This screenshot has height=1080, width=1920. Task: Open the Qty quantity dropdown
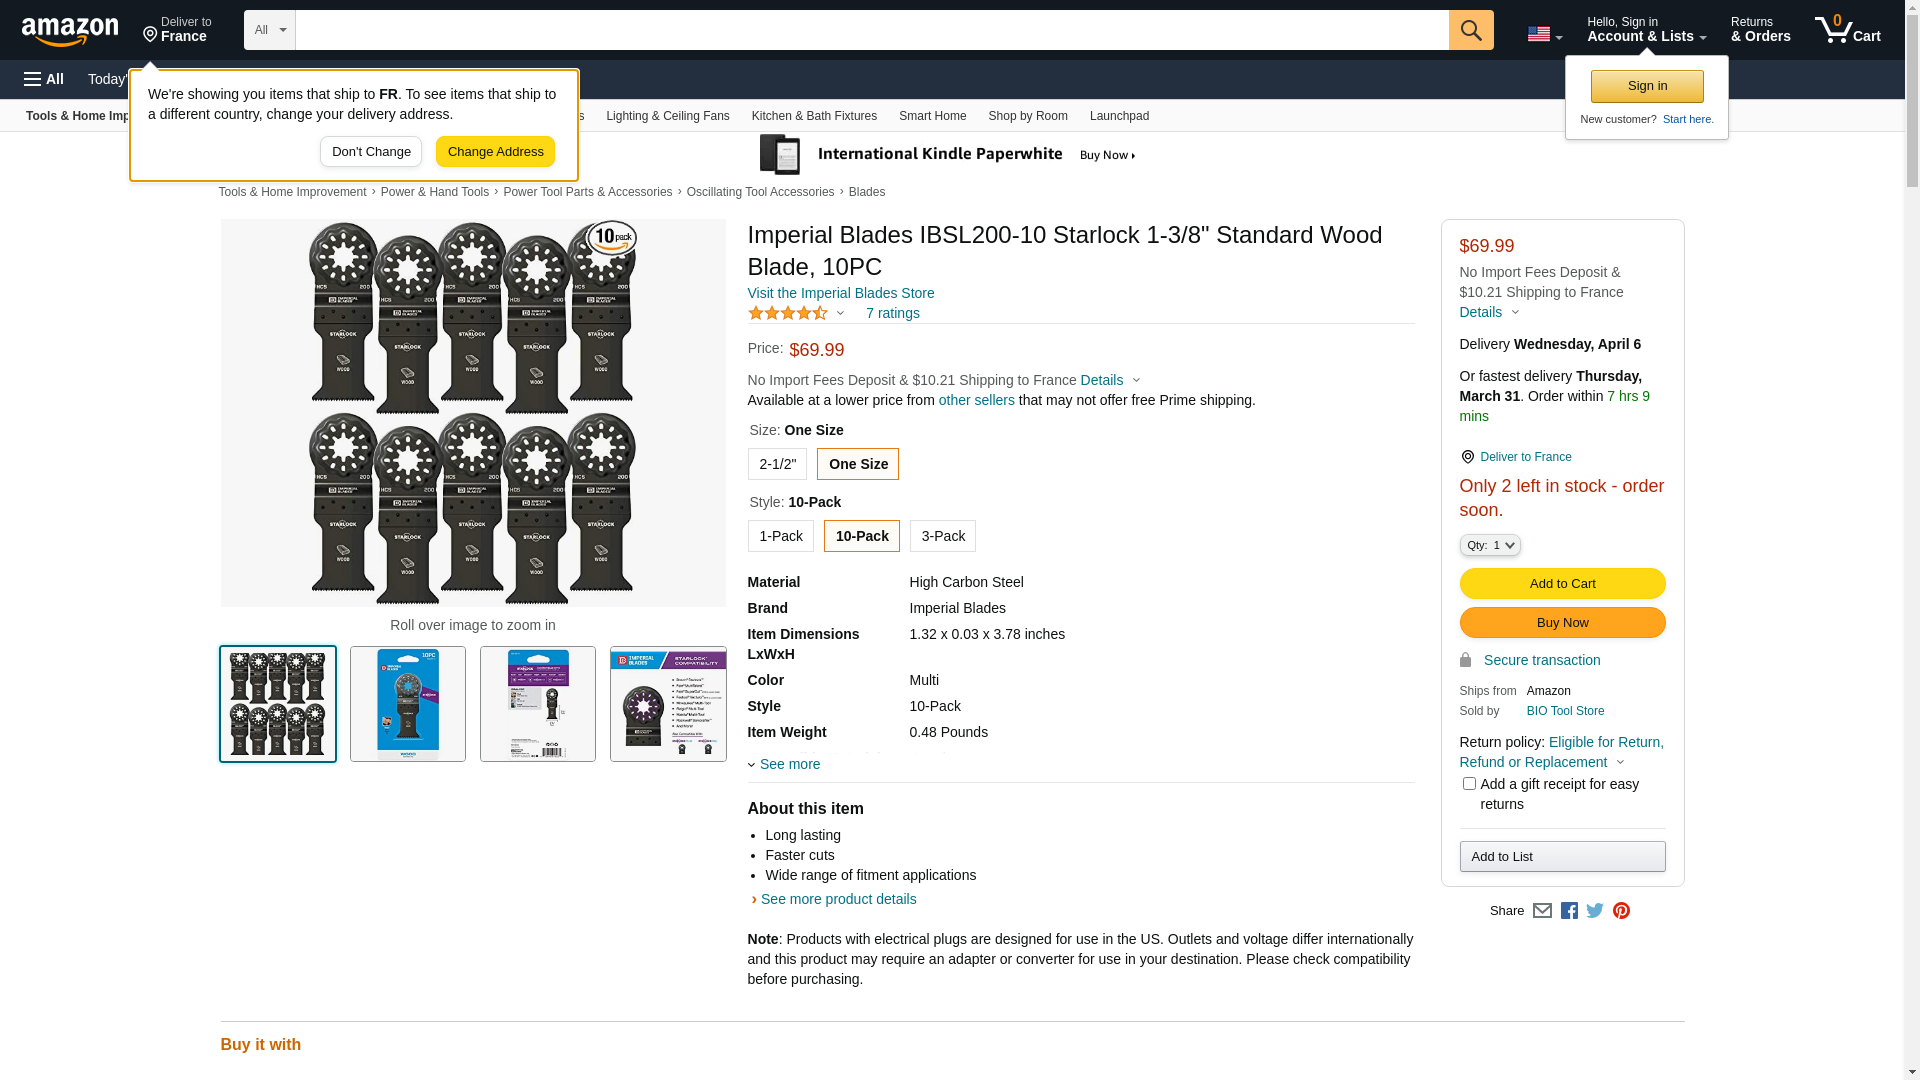coord(1490,545)
